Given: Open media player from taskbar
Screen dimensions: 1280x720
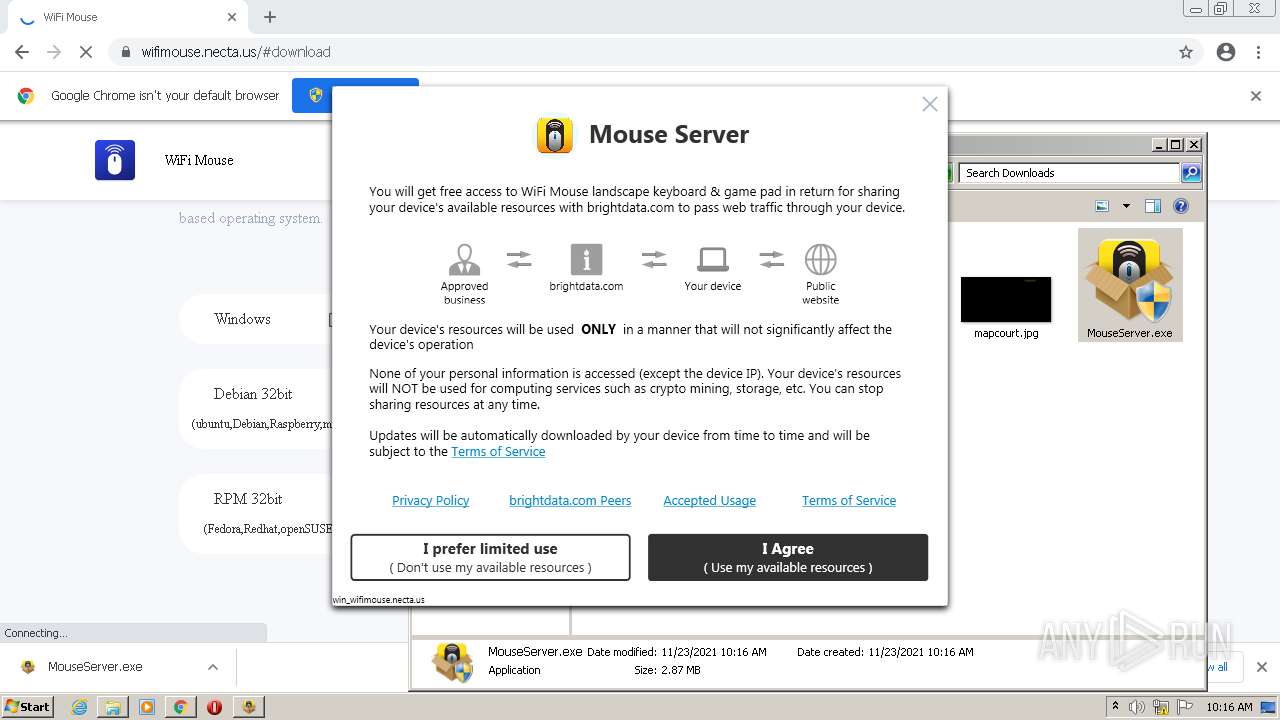Looking at the screenshot, I should [x=147, y=707].
